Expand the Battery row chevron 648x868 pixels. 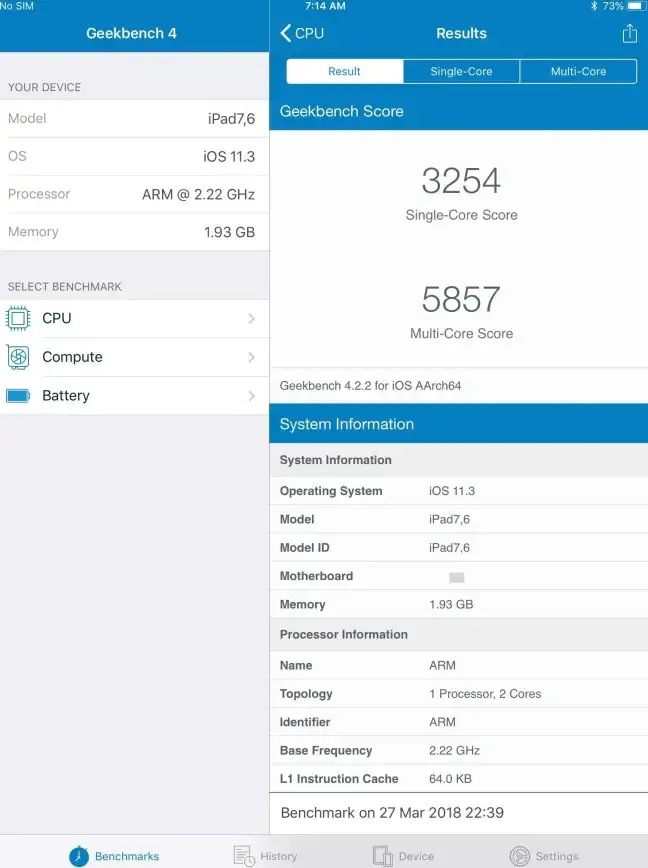point(251,396)
